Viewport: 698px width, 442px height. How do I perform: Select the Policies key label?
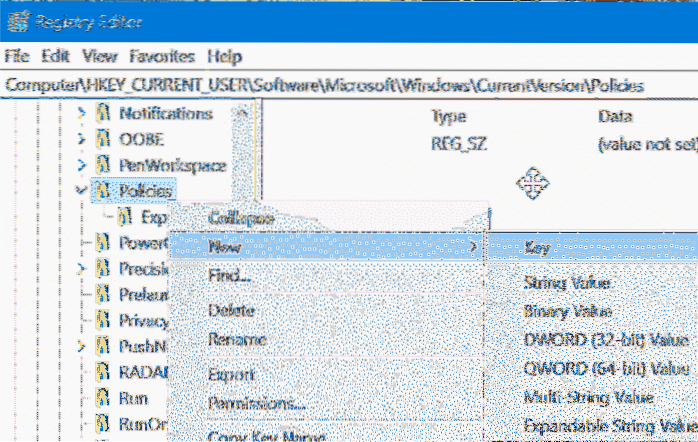pos(145,191)
